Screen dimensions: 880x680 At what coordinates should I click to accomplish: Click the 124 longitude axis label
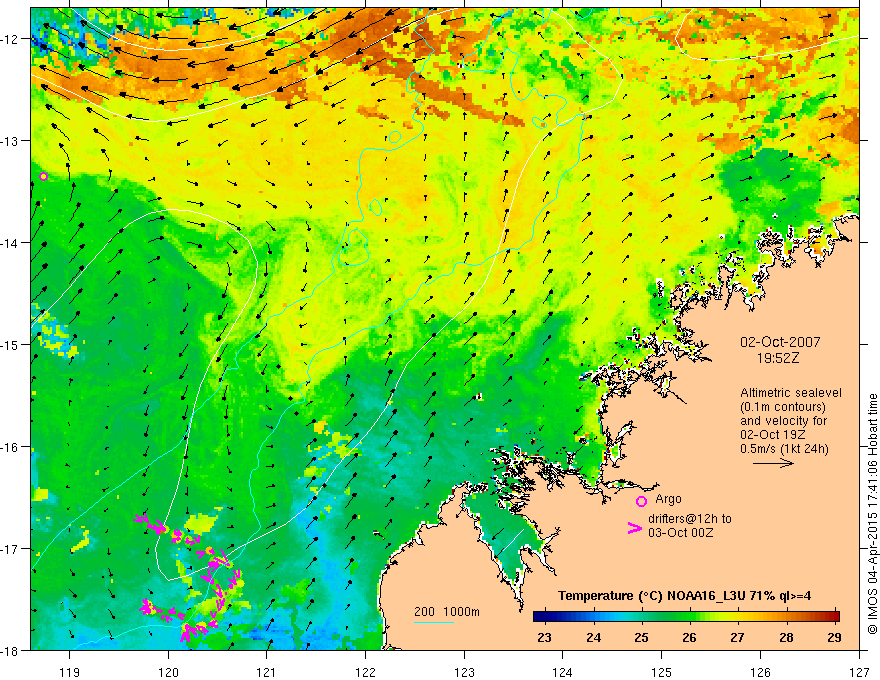click(563, 672)
